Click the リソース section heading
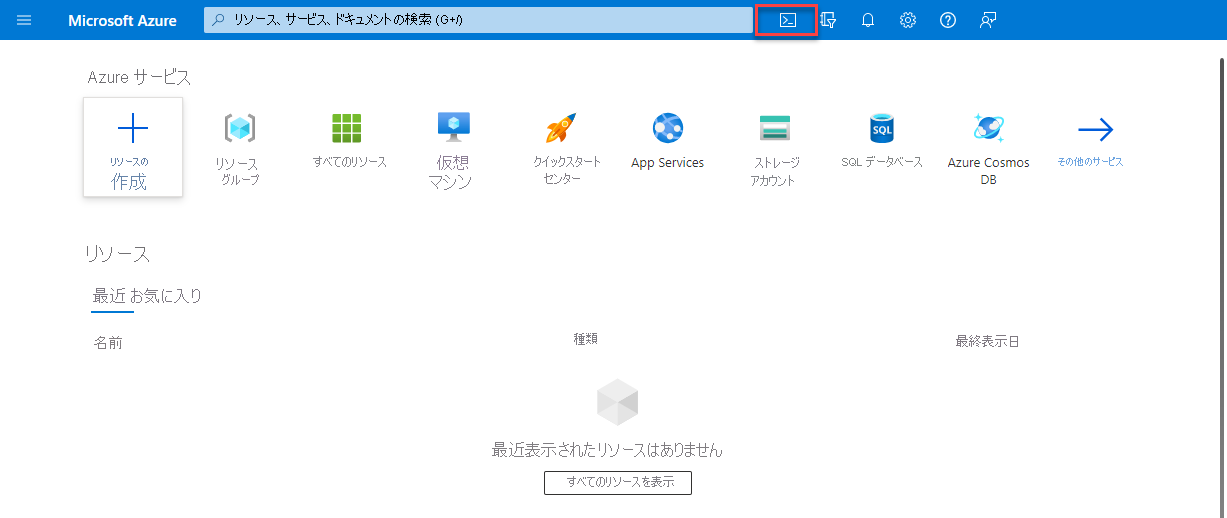 [x=118, y=254]
